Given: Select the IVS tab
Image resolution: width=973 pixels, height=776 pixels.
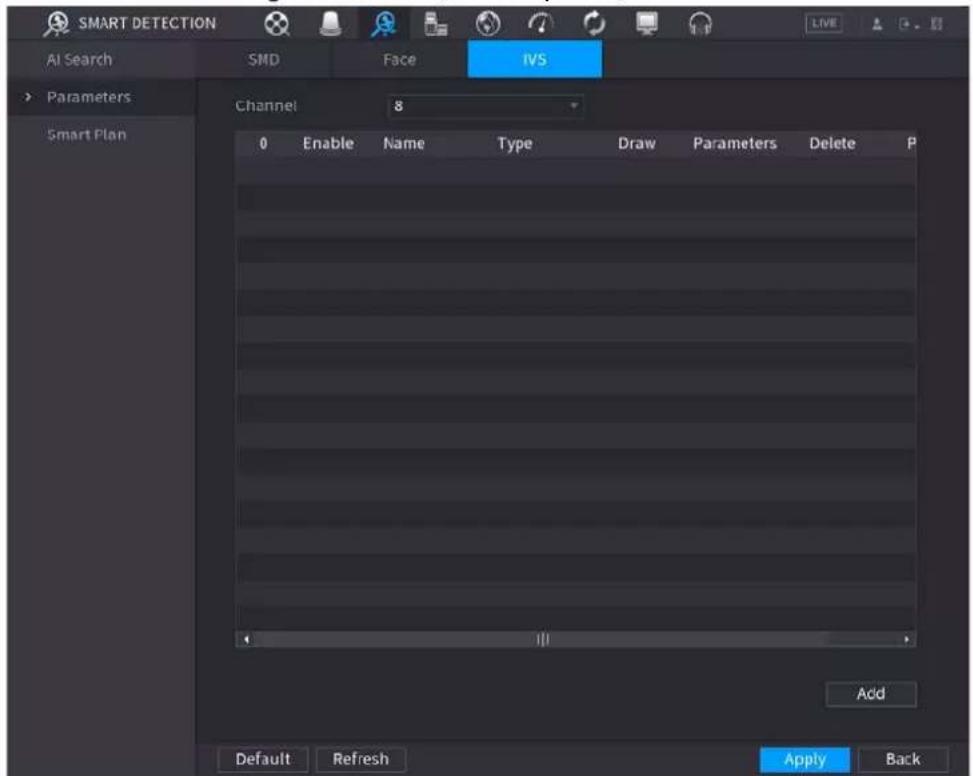Looking at the screenshot, I should tap(534, 60).
